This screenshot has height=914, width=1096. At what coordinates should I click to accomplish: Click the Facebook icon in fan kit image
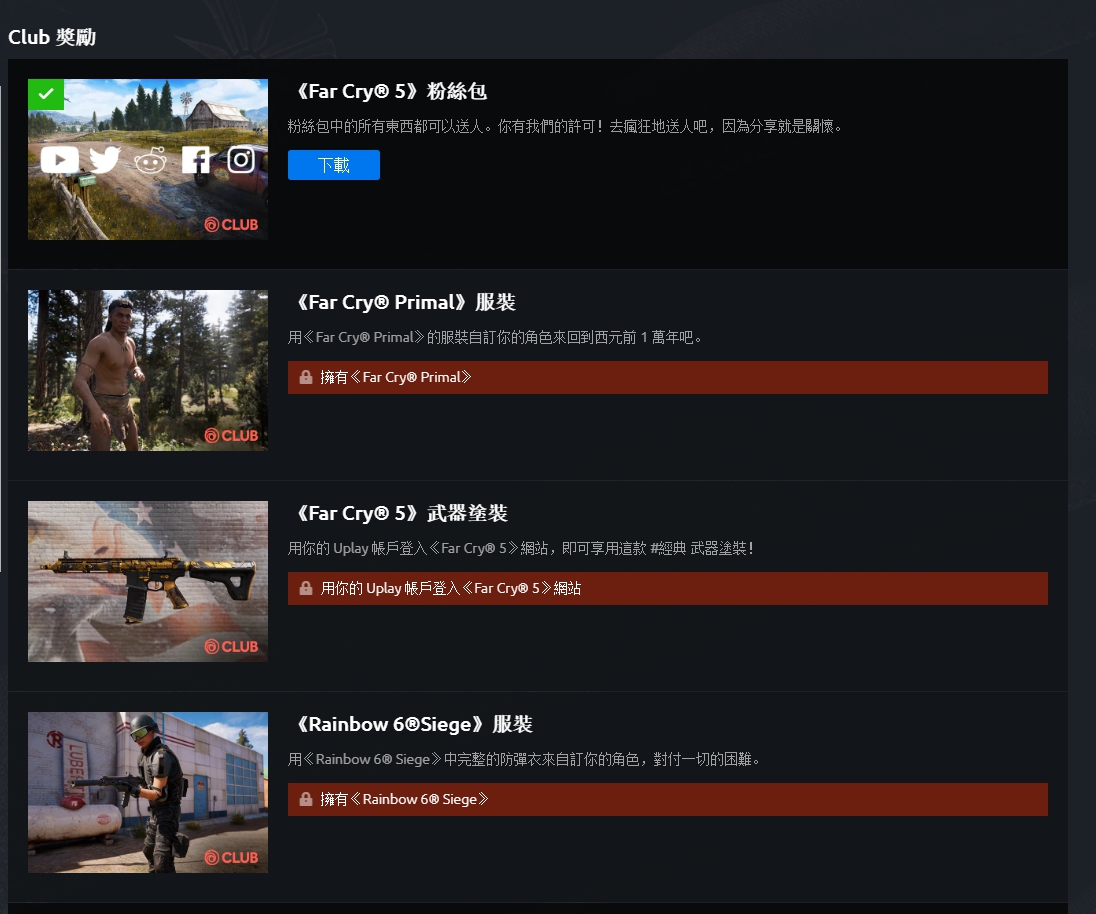[195, 160]
